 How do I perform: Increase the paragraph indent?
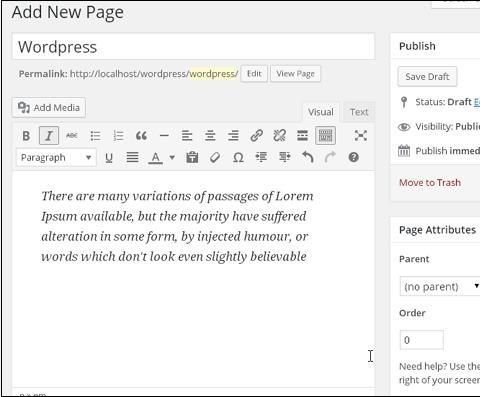[x=284, y=157]
